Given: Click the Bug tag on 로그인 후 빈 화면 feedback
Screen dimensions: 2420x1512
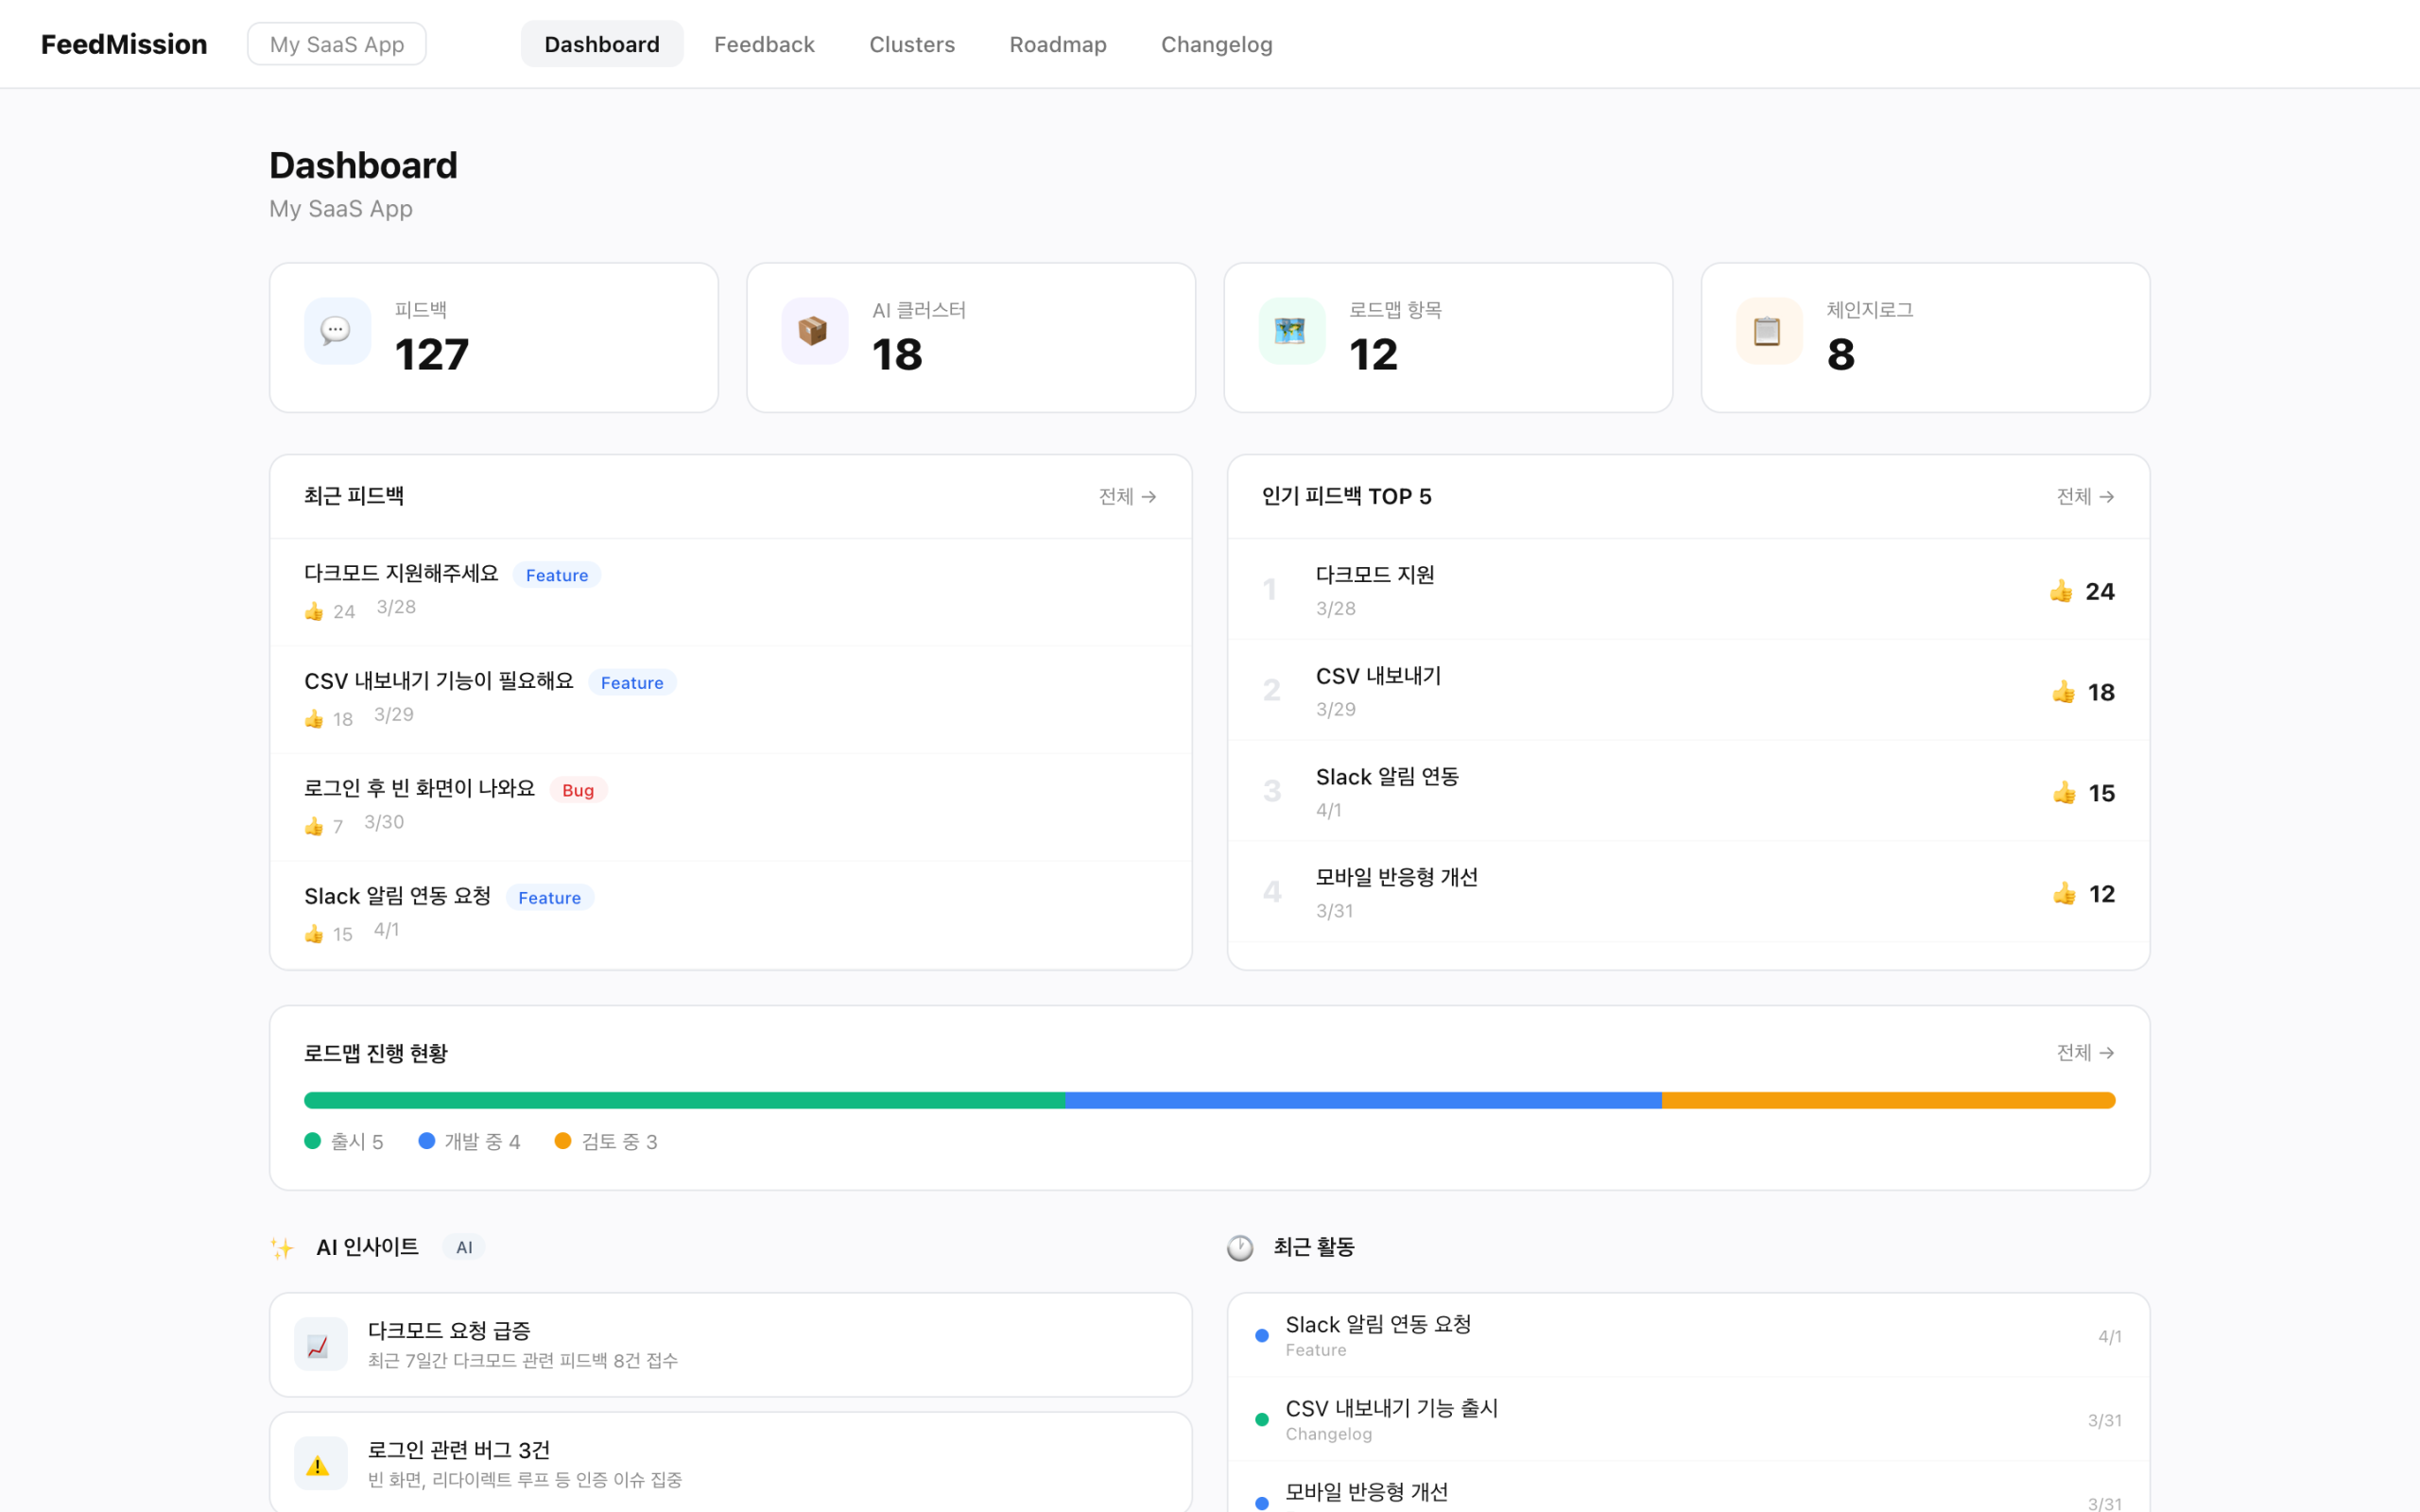Looking at the screenshot, I should 578,789.
